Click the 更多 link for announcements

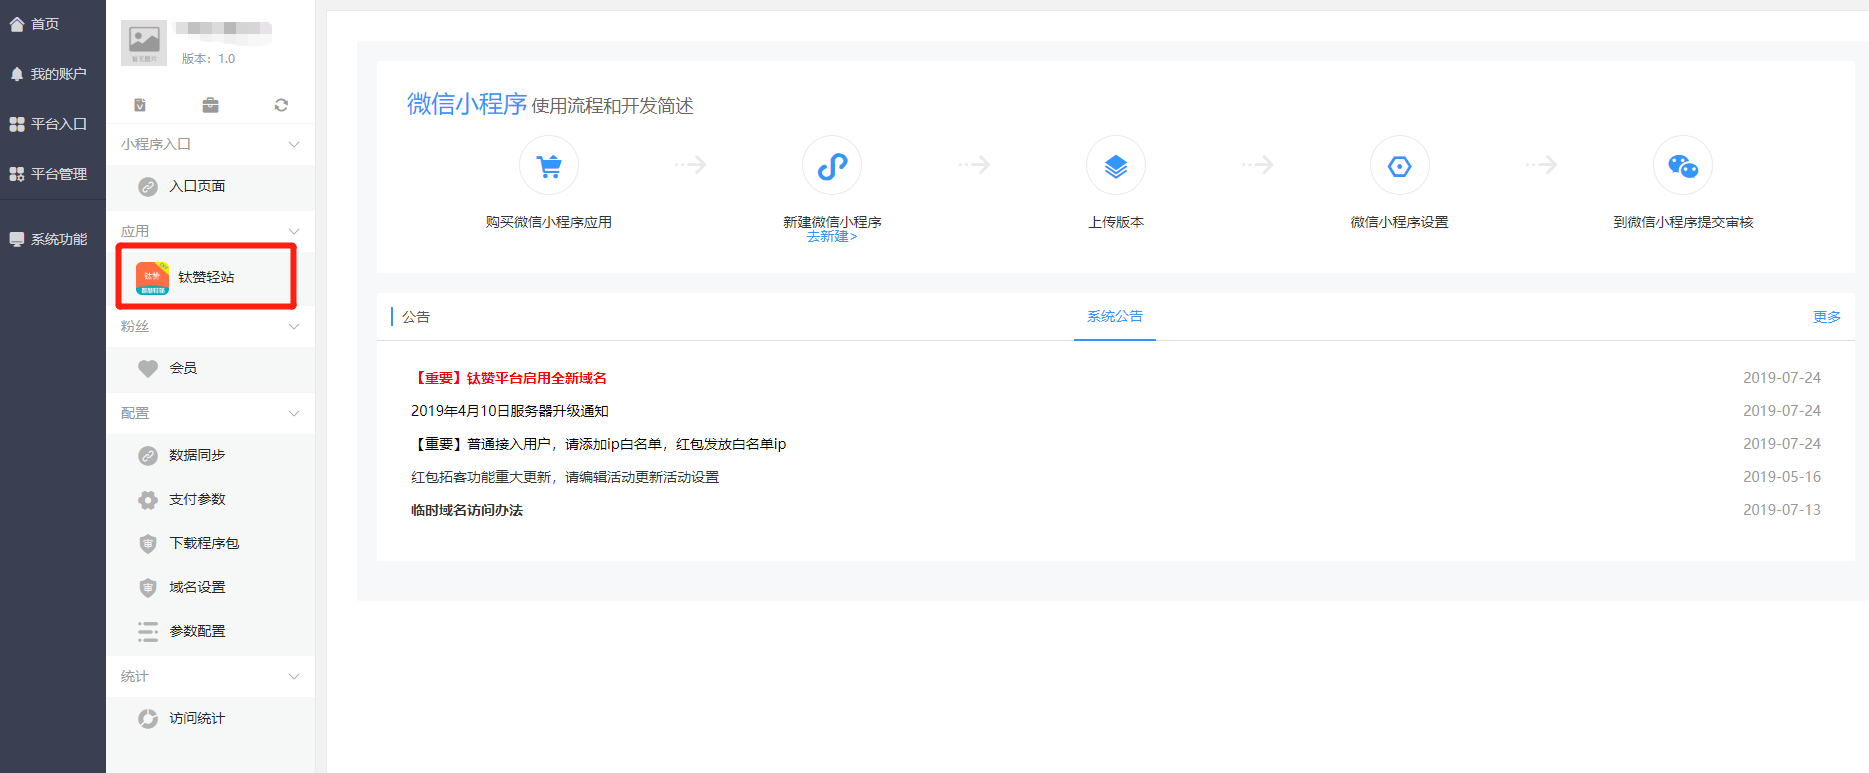[1827, 317]
